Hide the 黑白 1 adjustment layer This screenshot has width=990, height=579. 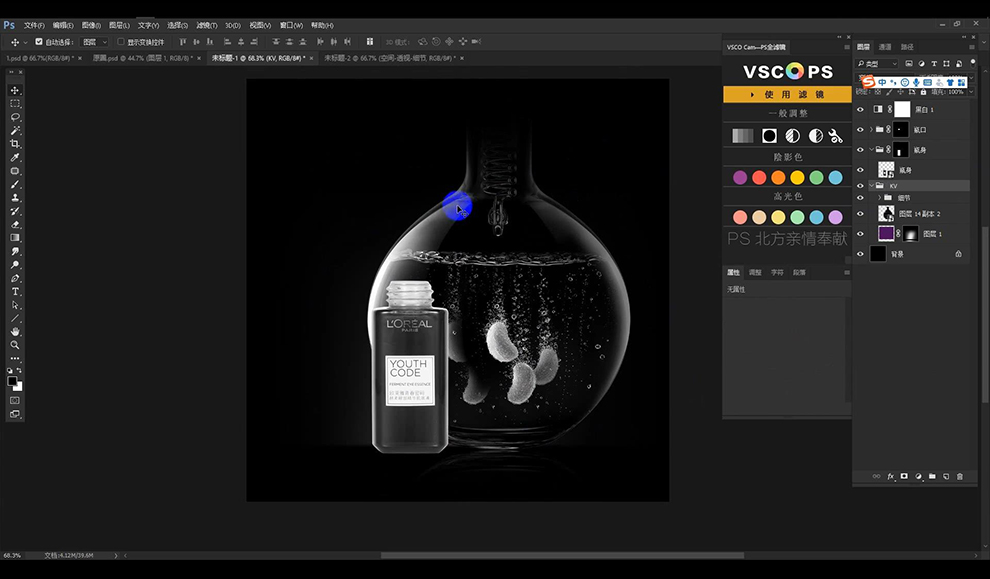pos(860,109)
